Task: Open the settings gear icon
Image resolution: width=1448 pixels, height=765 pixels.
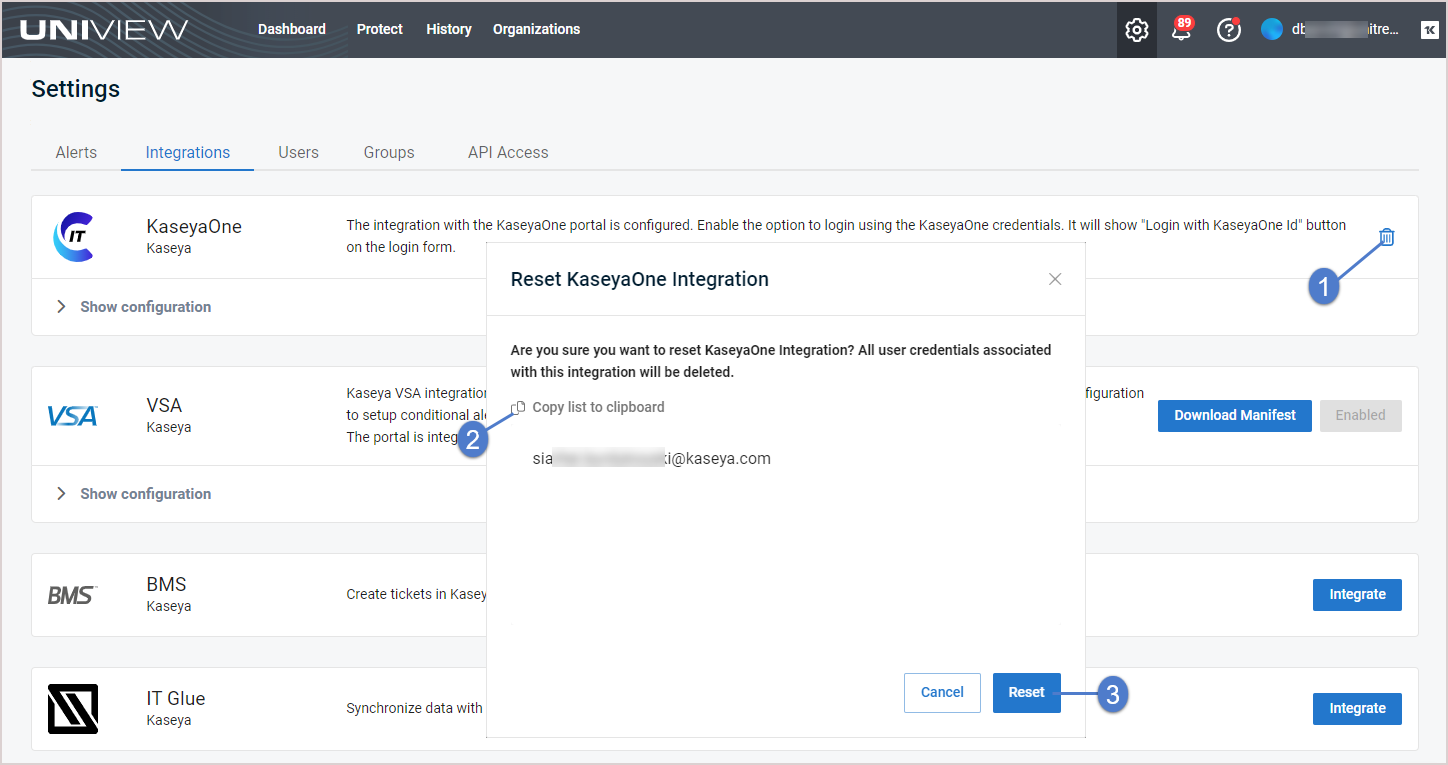Action: click(x=1136, y=30)
